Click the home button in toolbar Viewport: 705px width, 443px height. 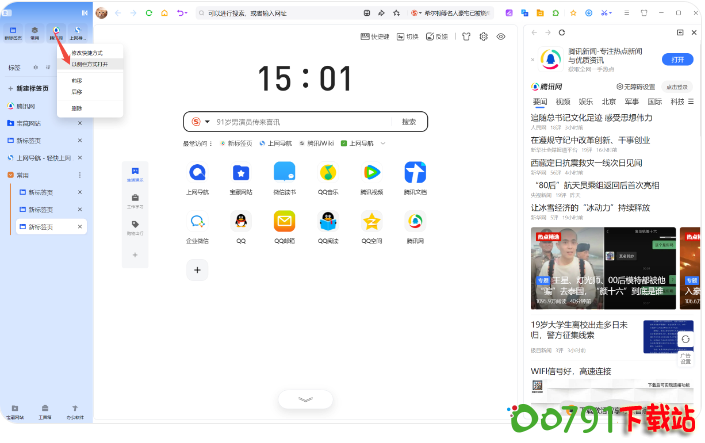coord(165,13)
